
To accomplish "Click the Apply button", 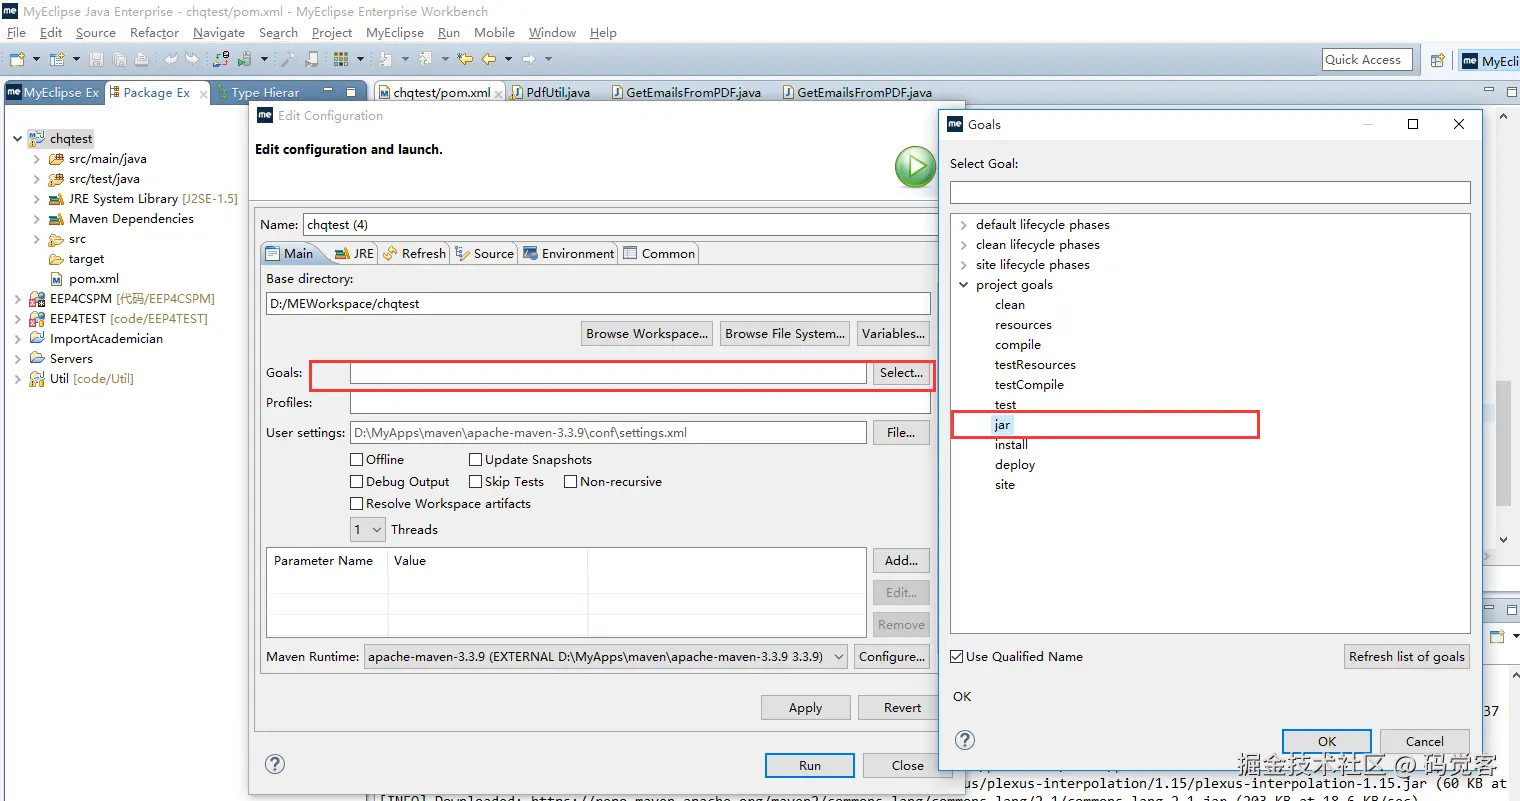I will [805, 708].
